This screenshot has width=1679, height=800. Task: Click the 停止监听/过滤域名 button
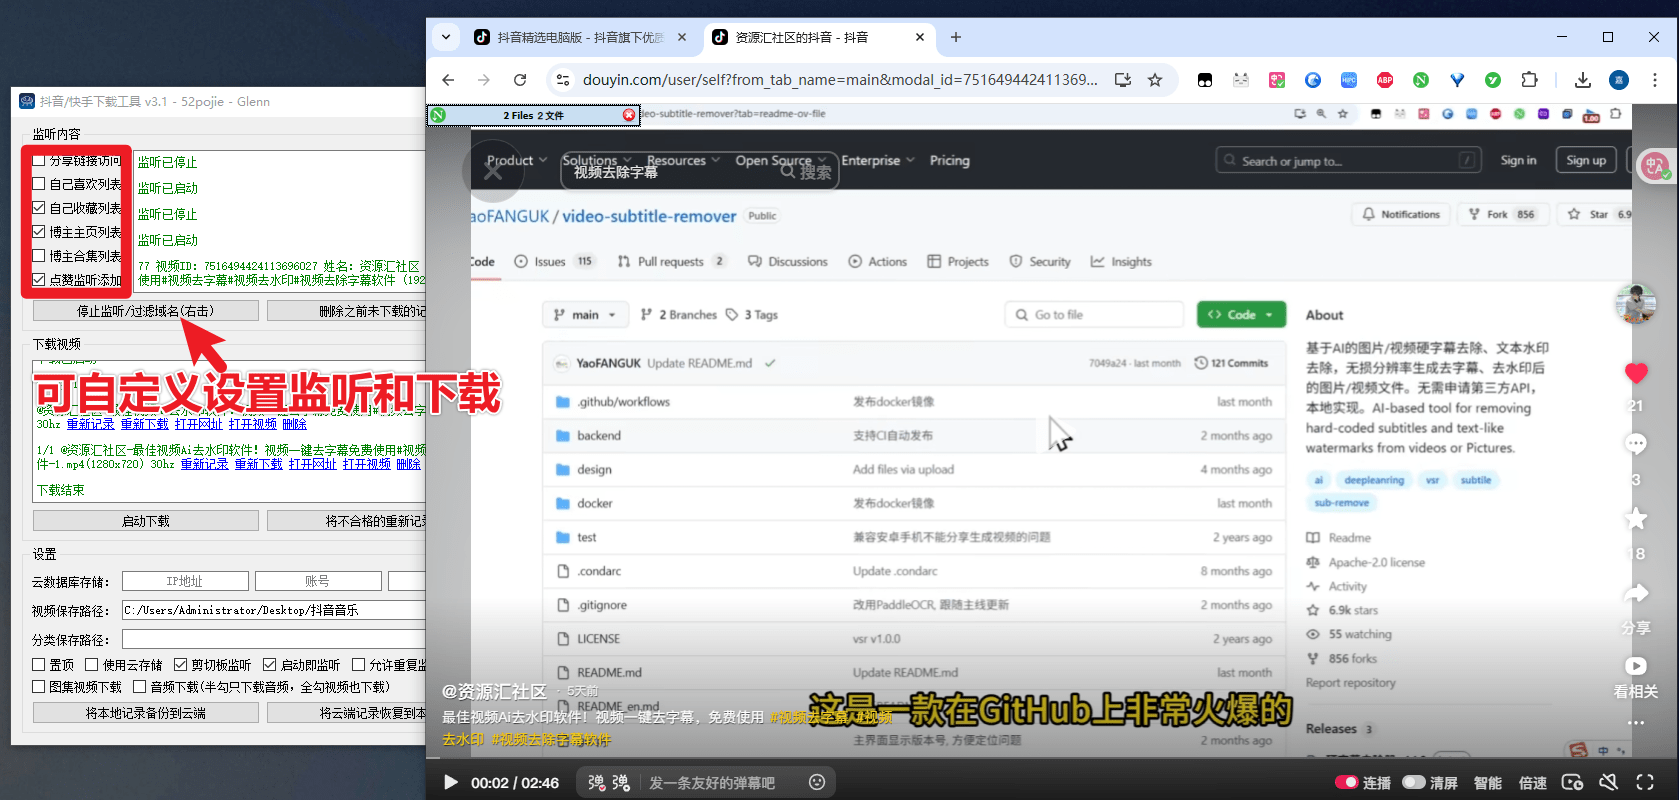pos(146,311)
